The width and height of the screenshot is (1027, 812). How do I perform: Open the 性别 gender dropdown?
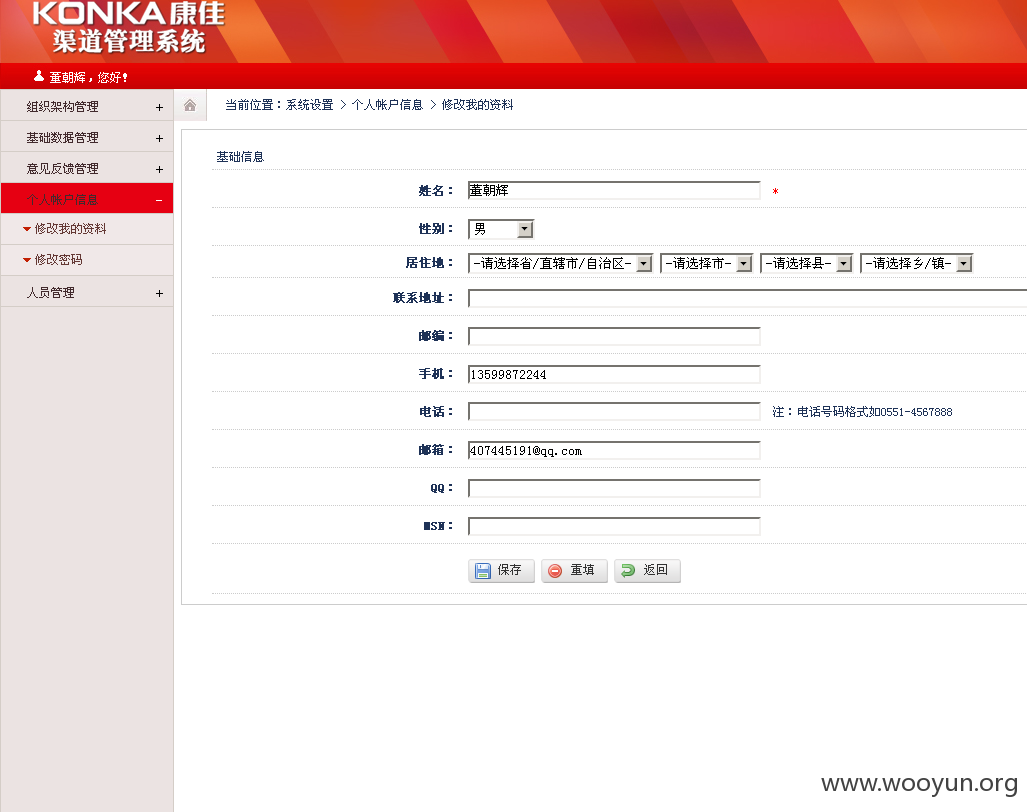coord(501,229)
